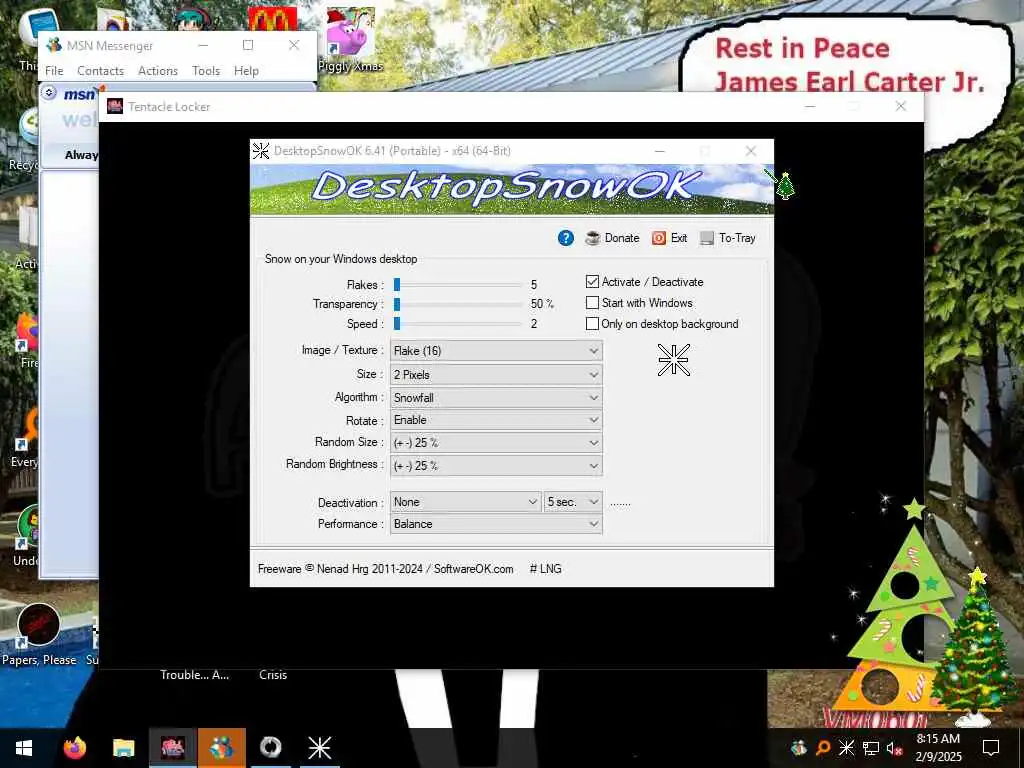
Task: Open the Algorithm dropdown showing Snowfall
Action: tap(496, 398)
